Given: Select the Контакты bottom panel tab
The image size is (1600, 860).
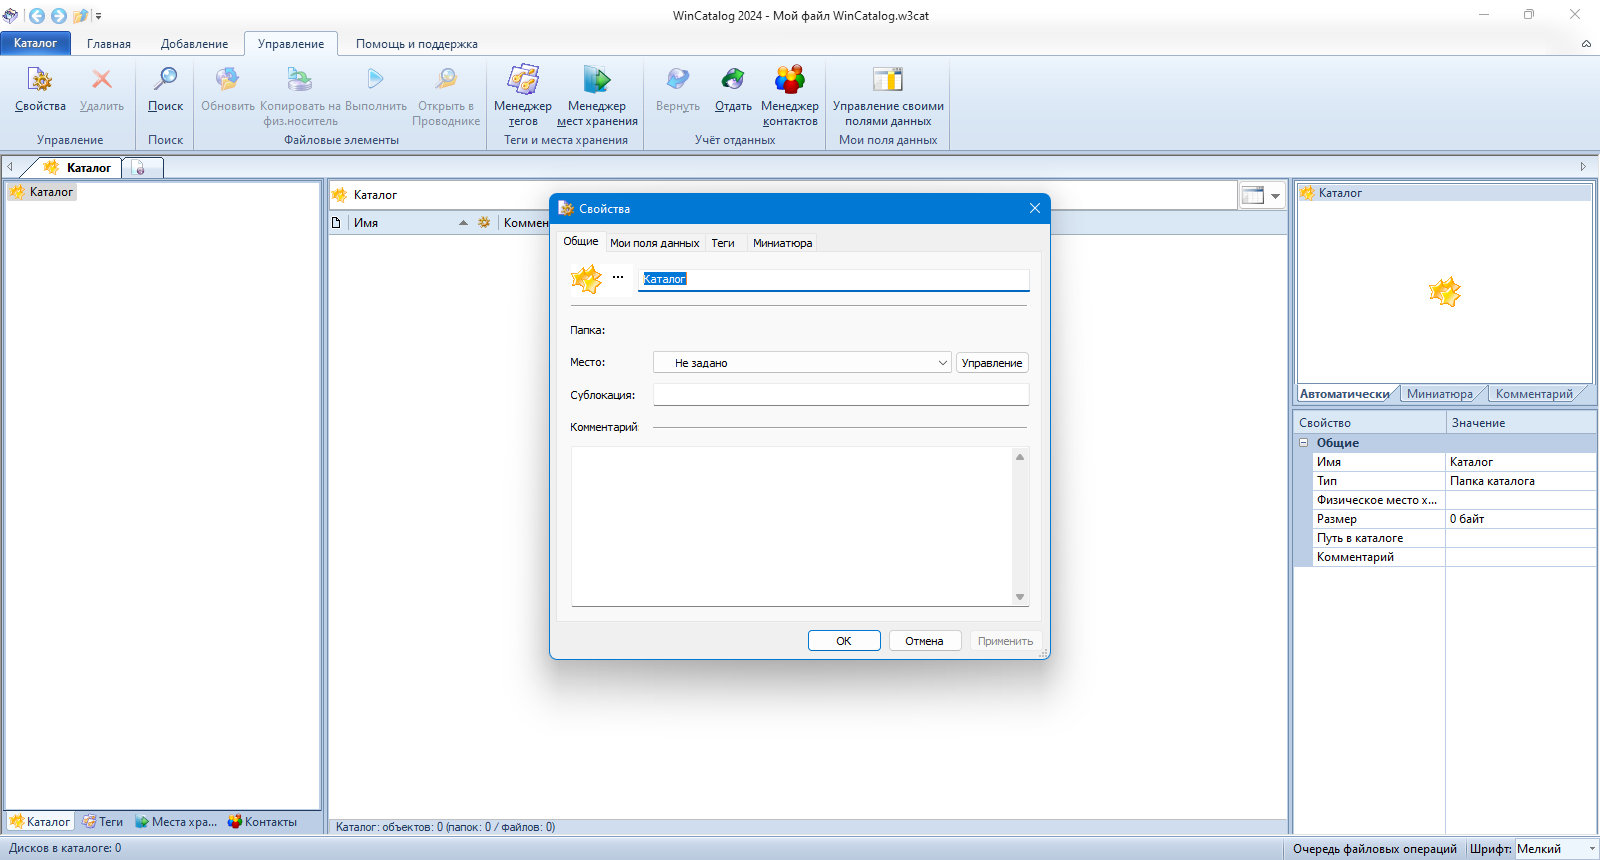Looking at the screenshot, I should 262,822.
